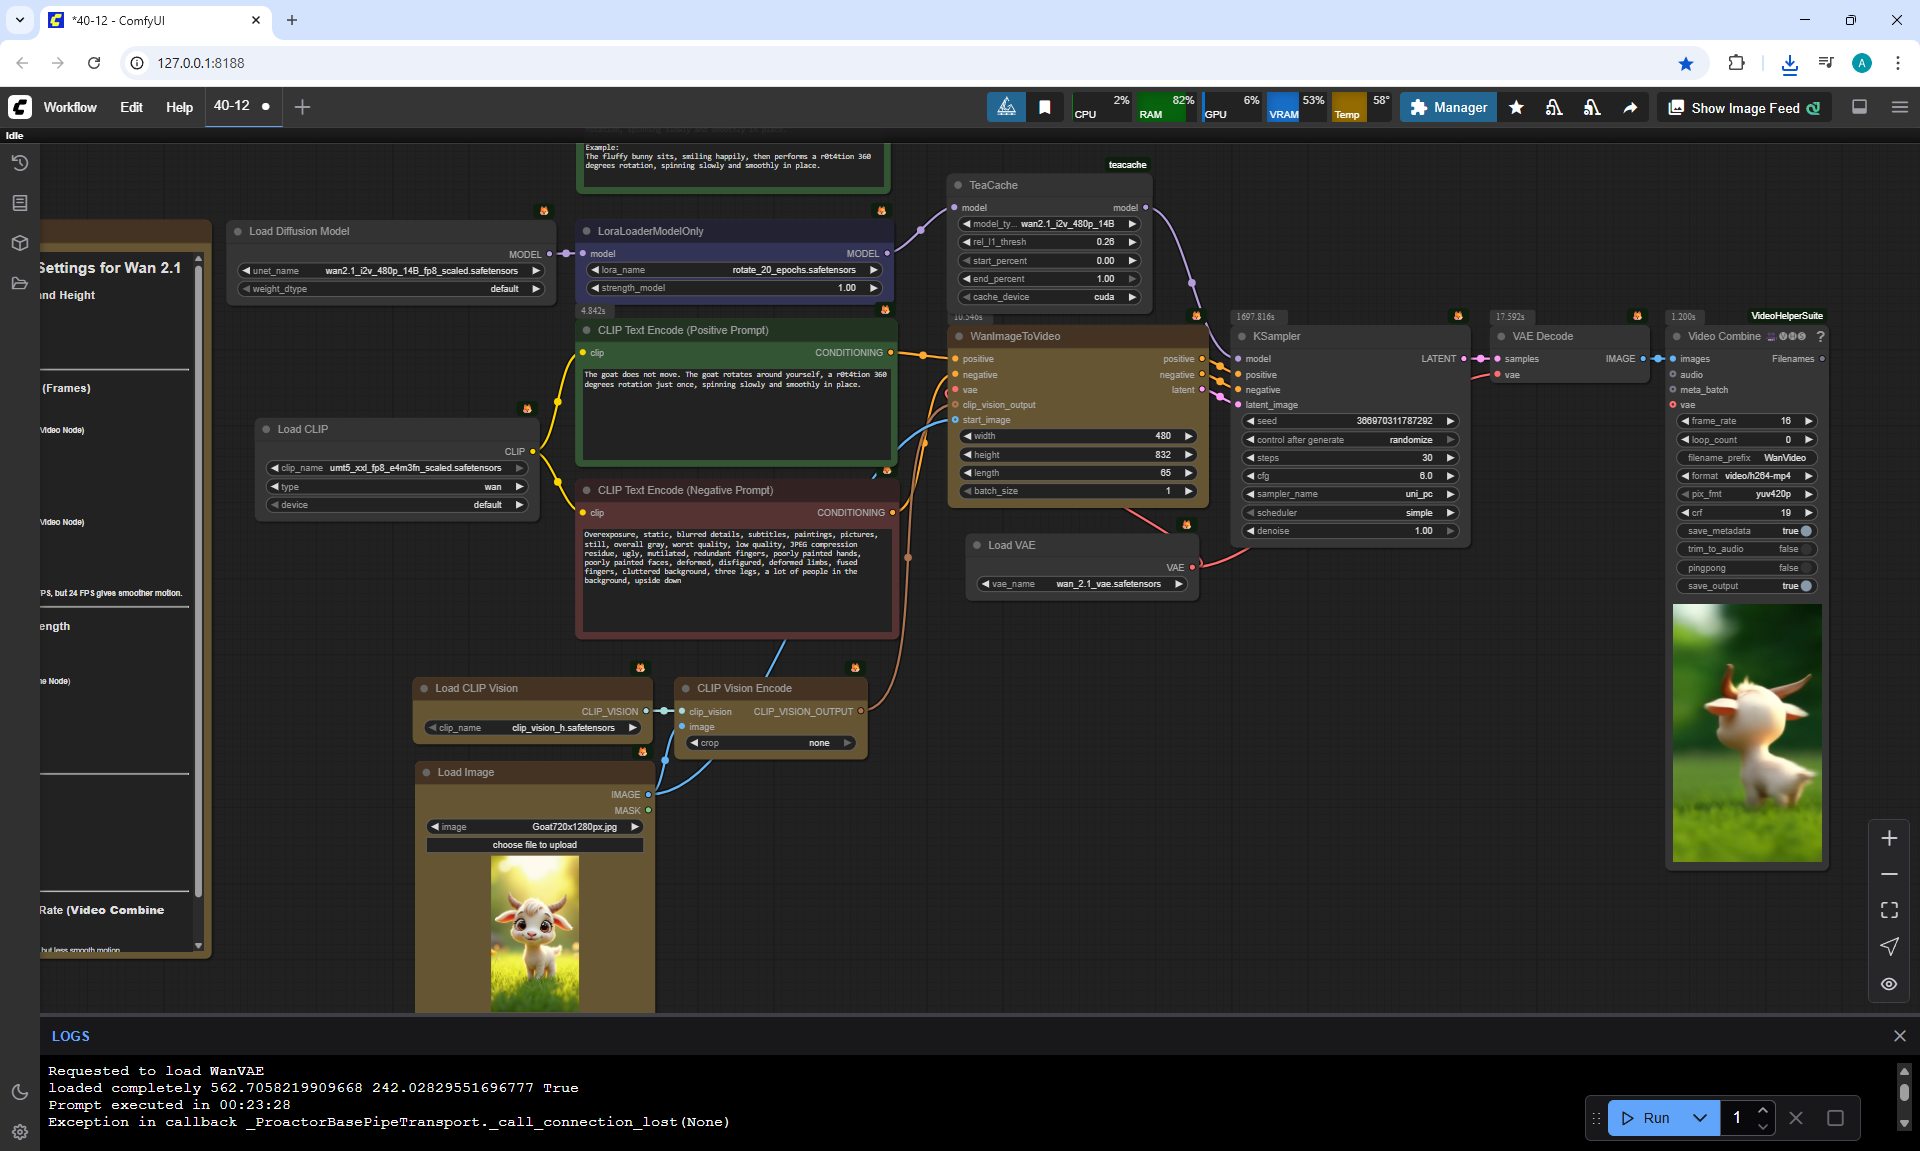Click the Manager button
This screenshot has height=1151, width=1920.
tap(1448, 107)
